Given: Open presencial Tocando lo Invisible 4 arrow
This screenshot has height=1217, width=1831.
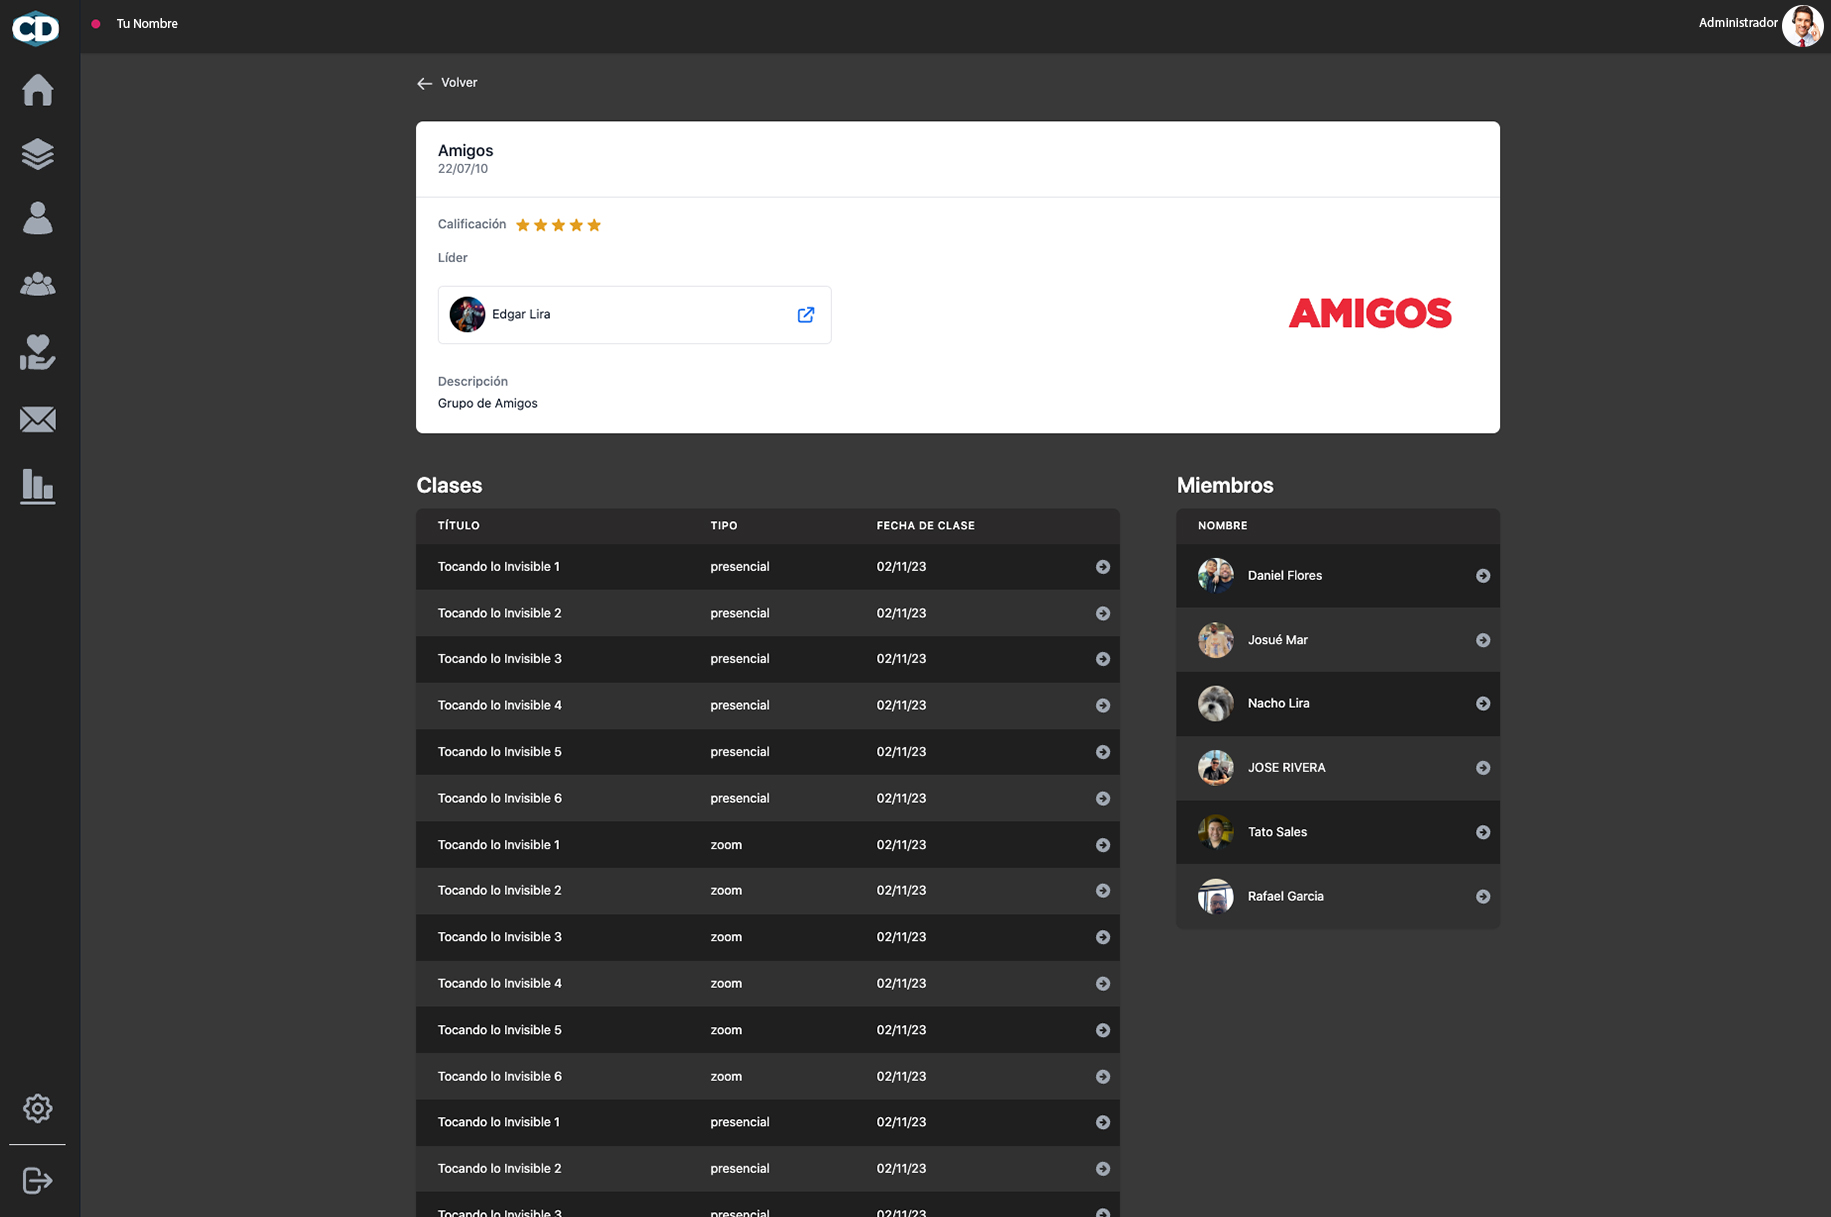Looking at the screenshot, I should [x=1103, y=706].
